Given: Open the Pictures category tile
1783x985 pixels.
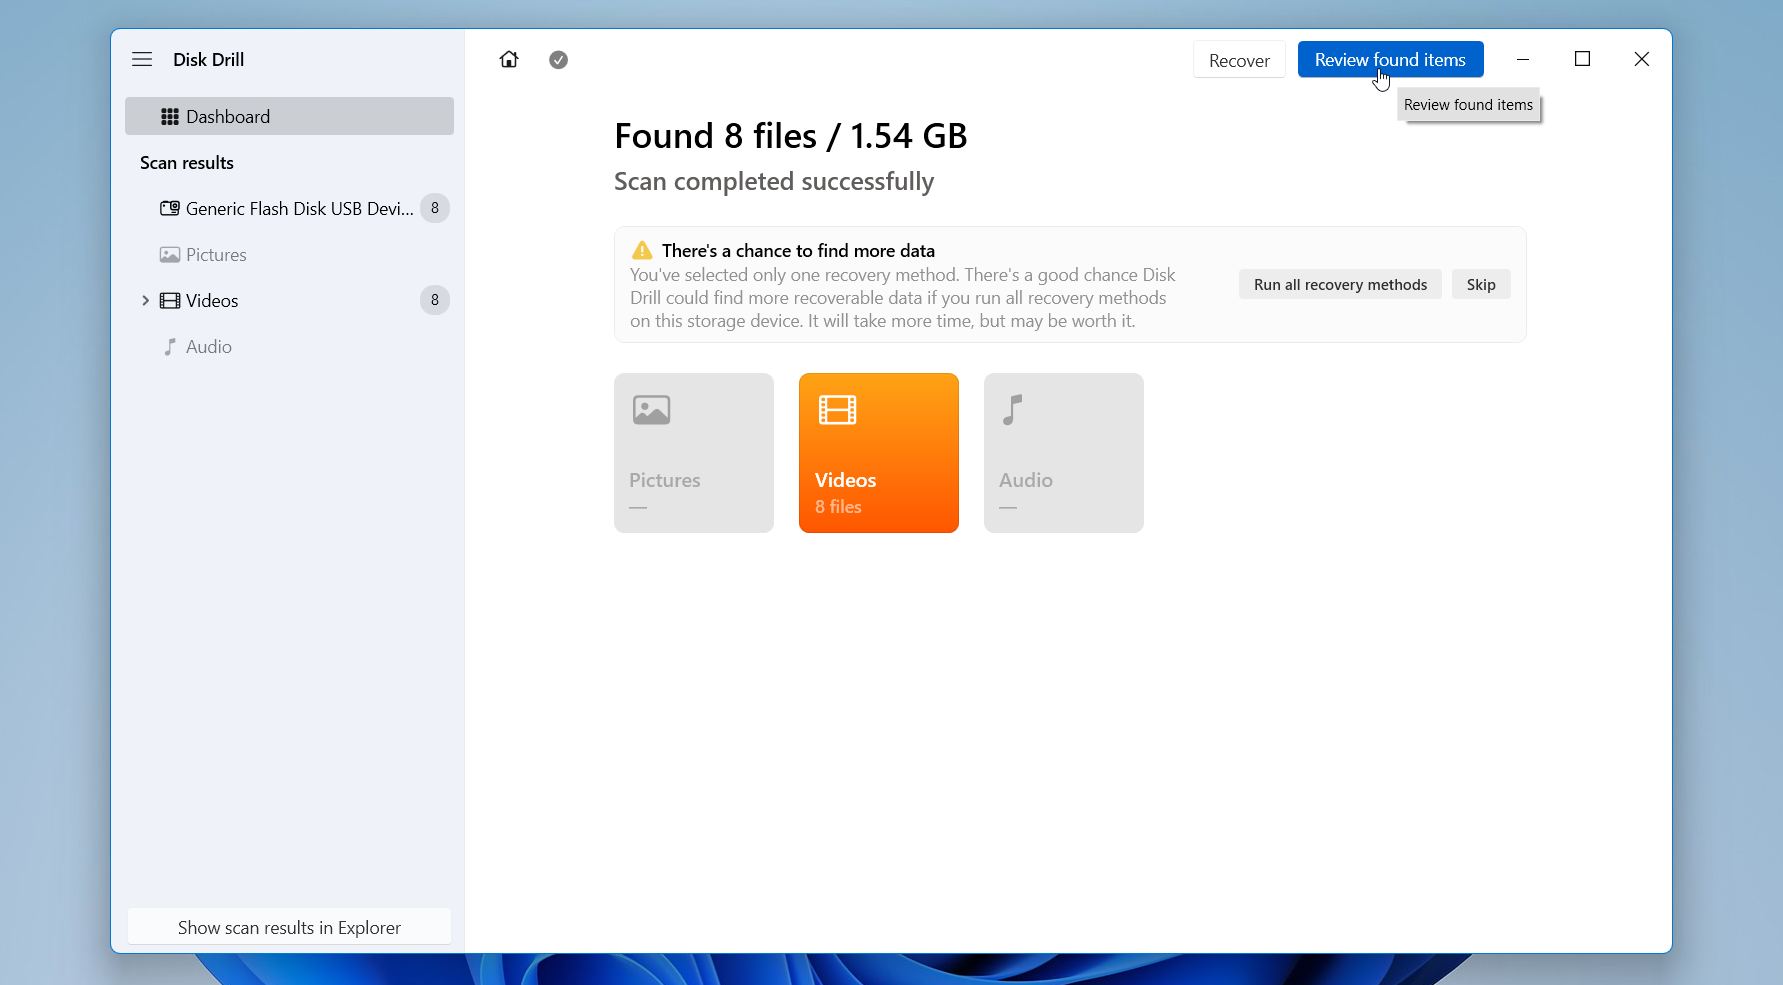Looking at the screenshot, I should (x=694, y=453).
